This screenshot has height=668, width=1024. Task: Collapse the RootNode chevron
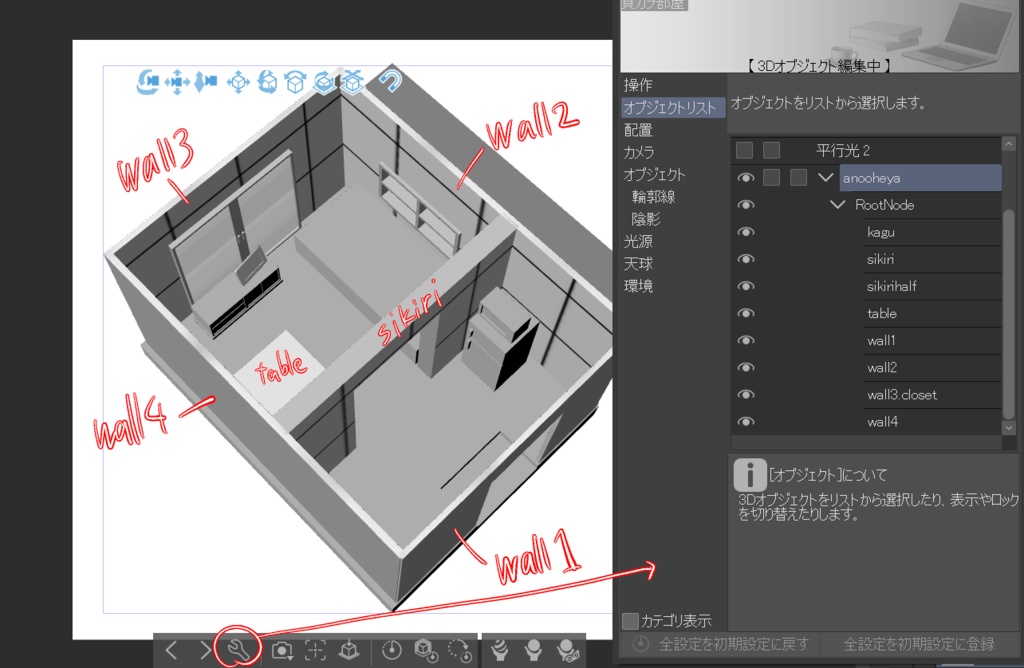837,205
